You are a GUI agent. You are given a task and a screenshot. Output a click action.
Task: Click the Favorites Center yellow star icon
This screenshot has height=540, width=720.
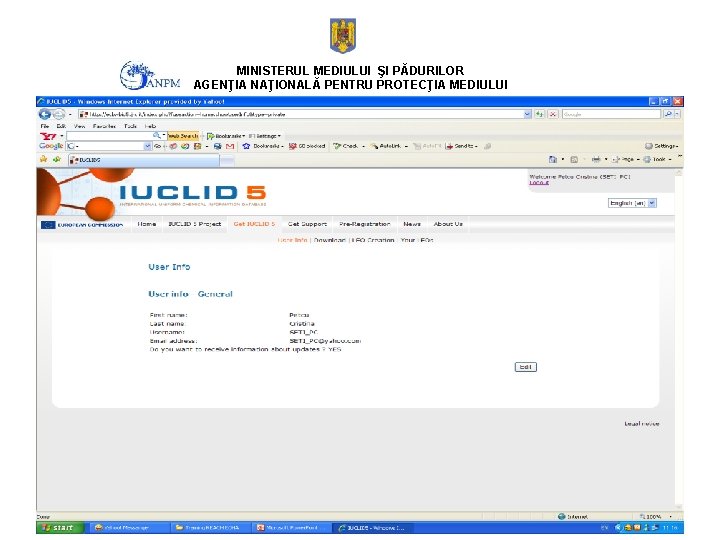[x=44, y=159]
